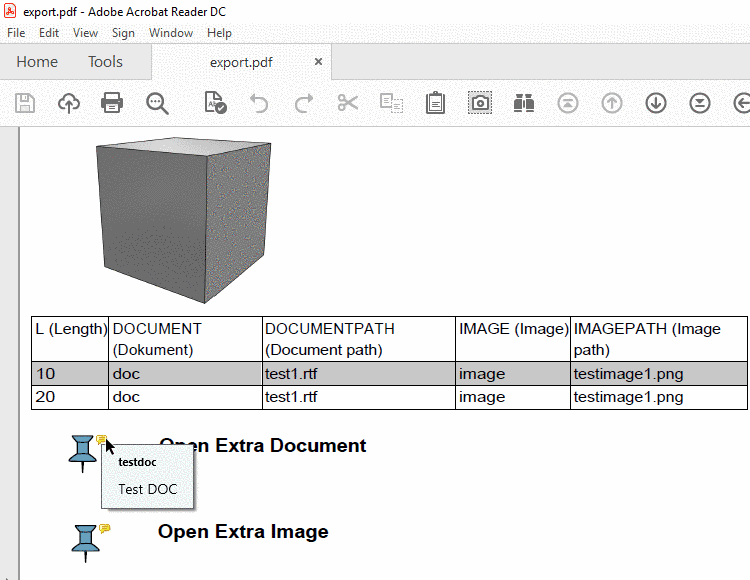Click the Save file icon

tap(25, 103)
